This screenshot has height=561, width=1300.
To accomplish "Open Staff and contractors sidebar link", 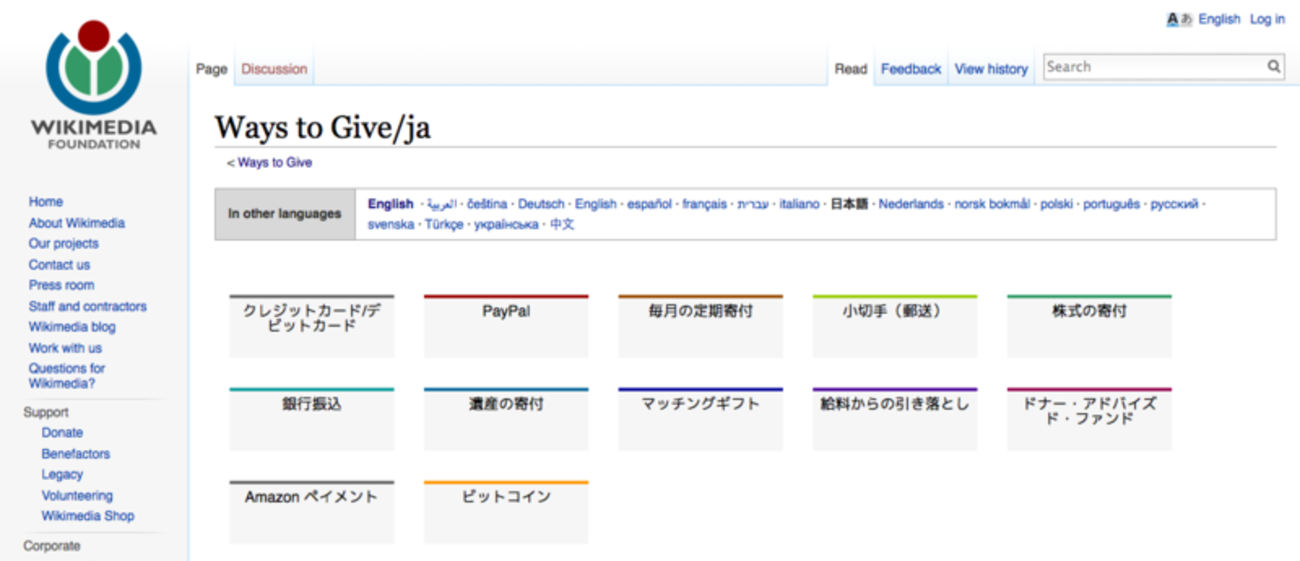I will (87, 306).
